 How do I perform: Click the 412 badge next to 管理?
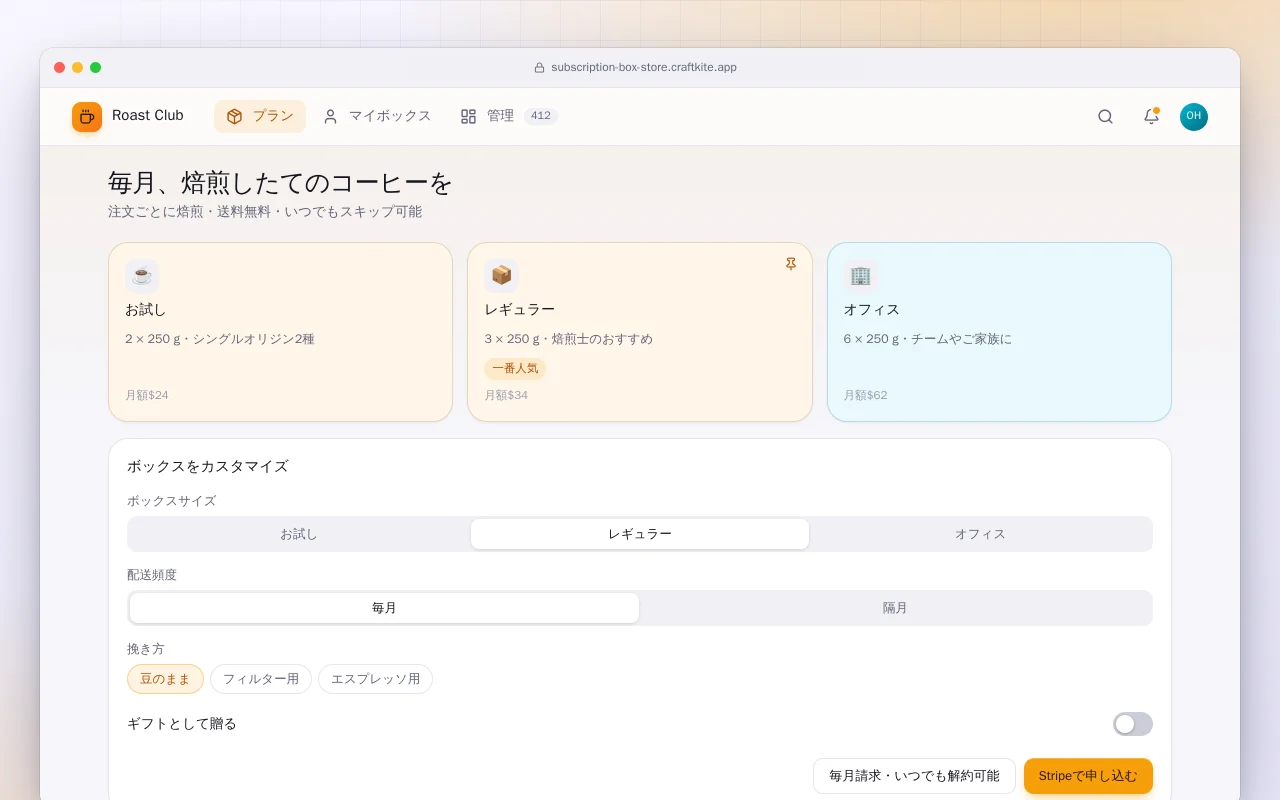click(x=541, y=116)
